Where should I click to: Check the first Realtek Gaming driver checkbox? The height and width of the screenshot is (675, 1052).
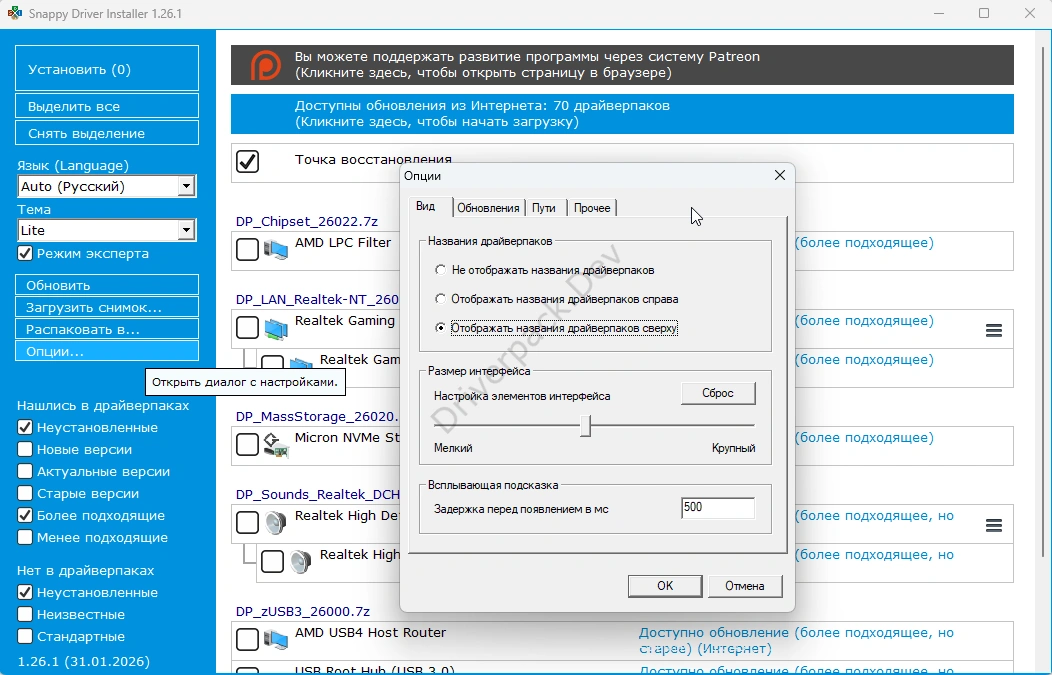point(248,327)
